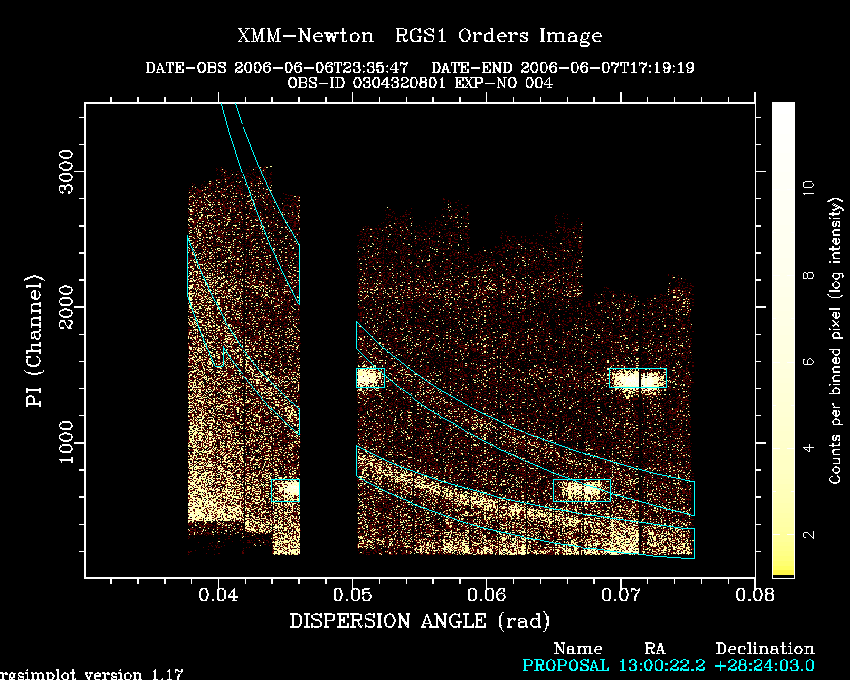Click the colorbar value 2
Viewport: 850px width, 680px height.
pyautogui.click(x=808, y=535)
